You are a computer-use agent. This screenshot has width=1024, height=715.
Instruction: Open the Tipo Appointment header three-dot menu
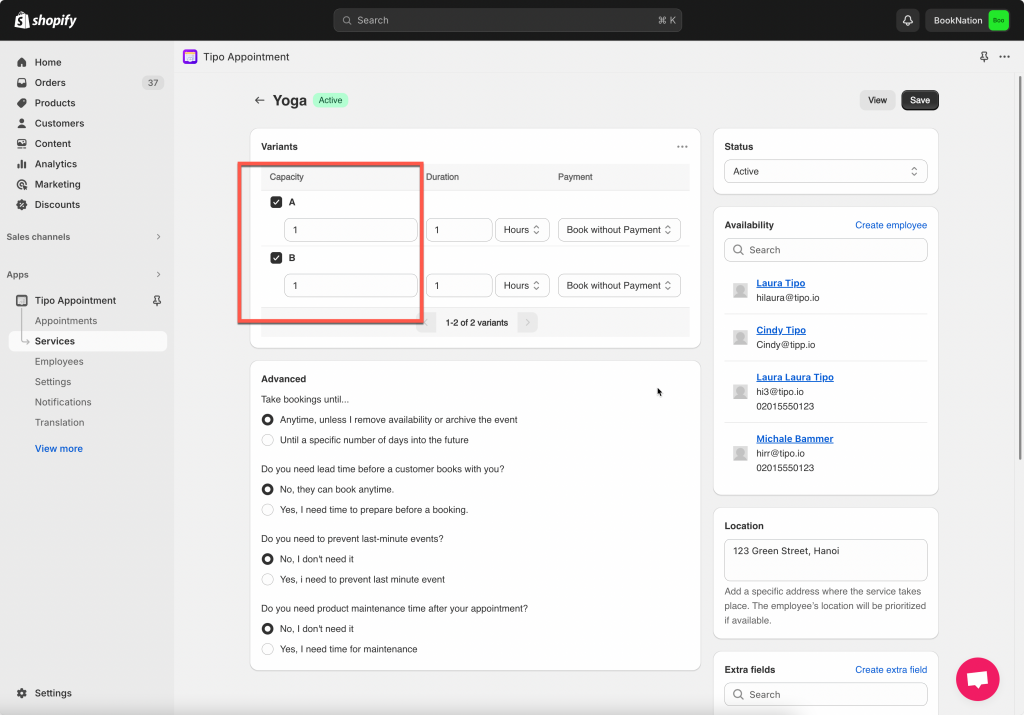point(1004,57)
